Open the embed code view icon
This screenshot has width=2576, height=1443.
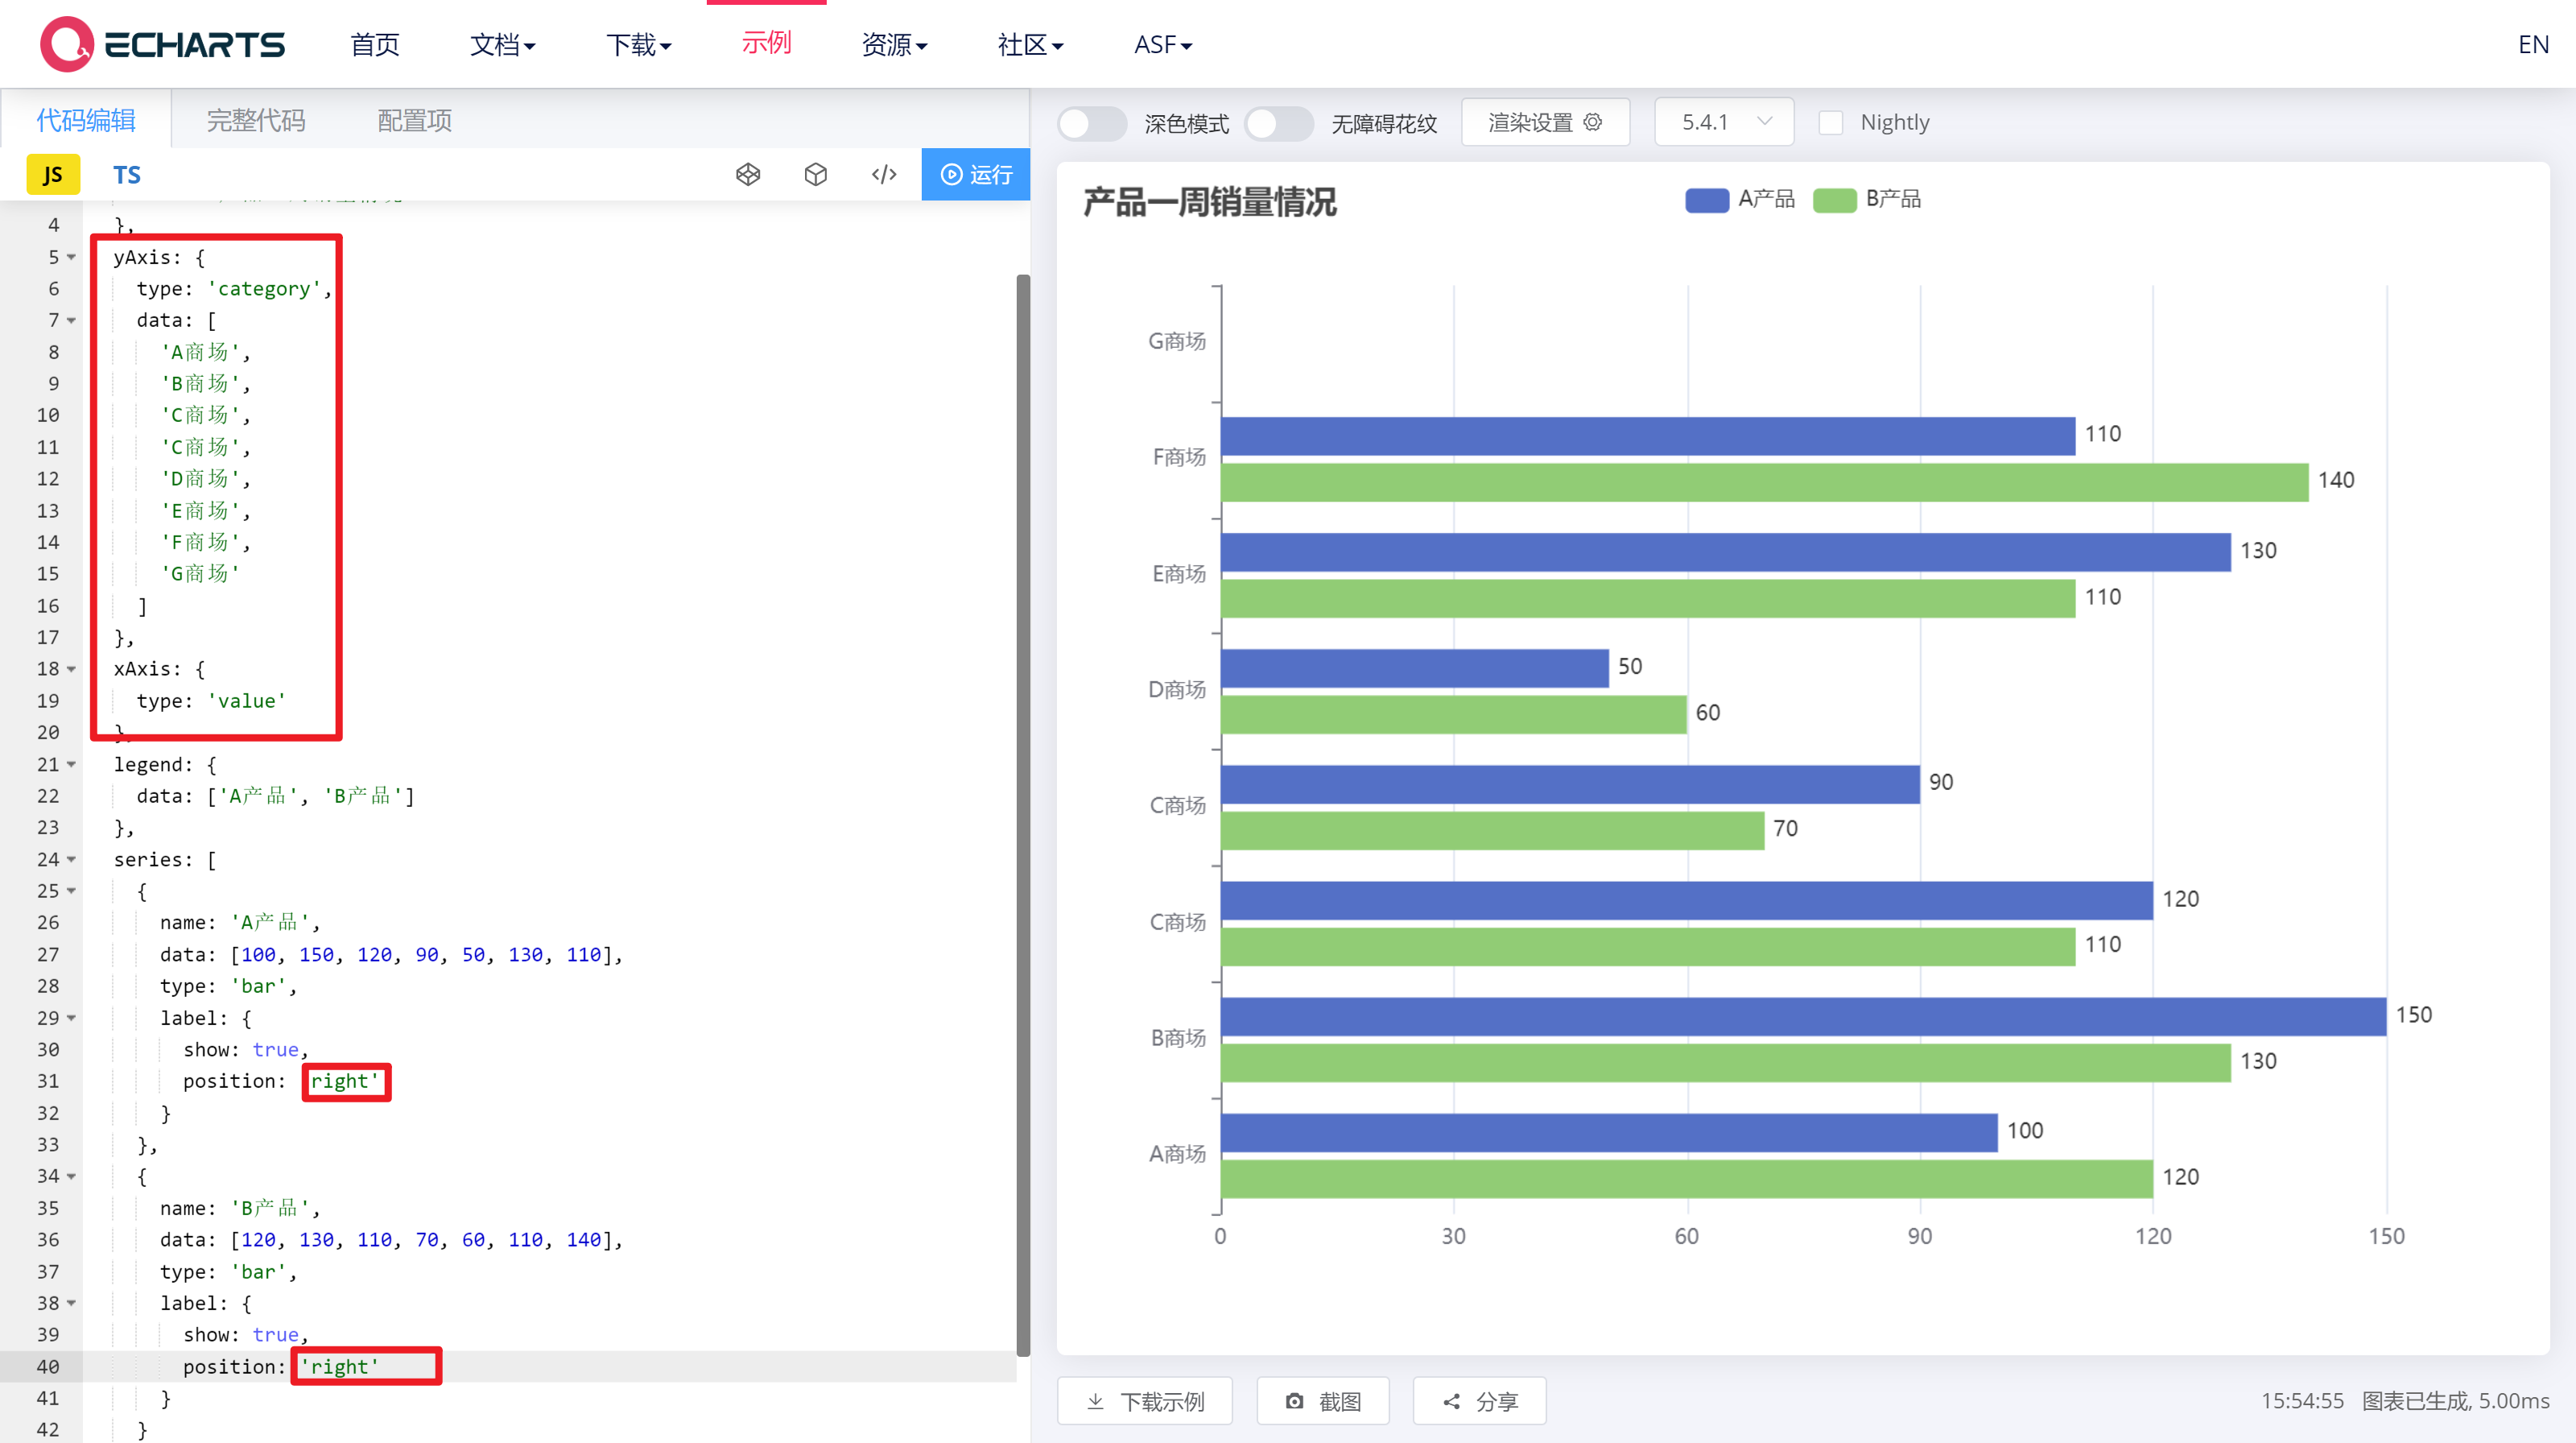point(883,174)
